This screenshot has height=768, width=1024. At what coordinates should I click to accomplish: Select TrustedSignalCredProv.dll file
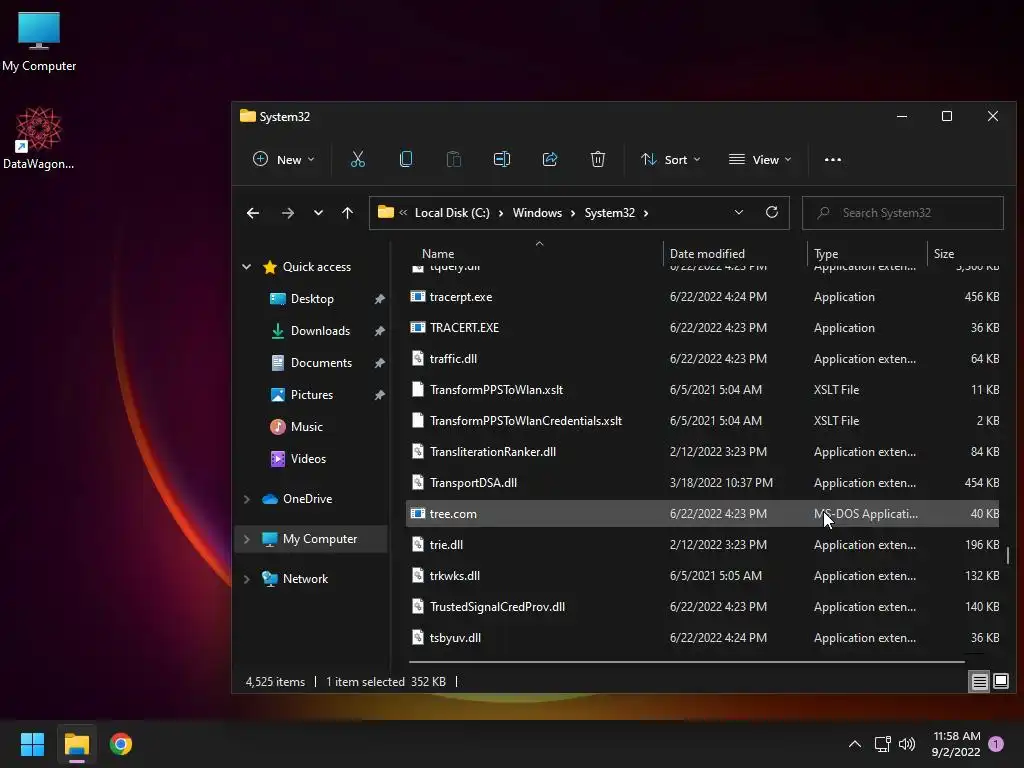(x=703, y=607)
